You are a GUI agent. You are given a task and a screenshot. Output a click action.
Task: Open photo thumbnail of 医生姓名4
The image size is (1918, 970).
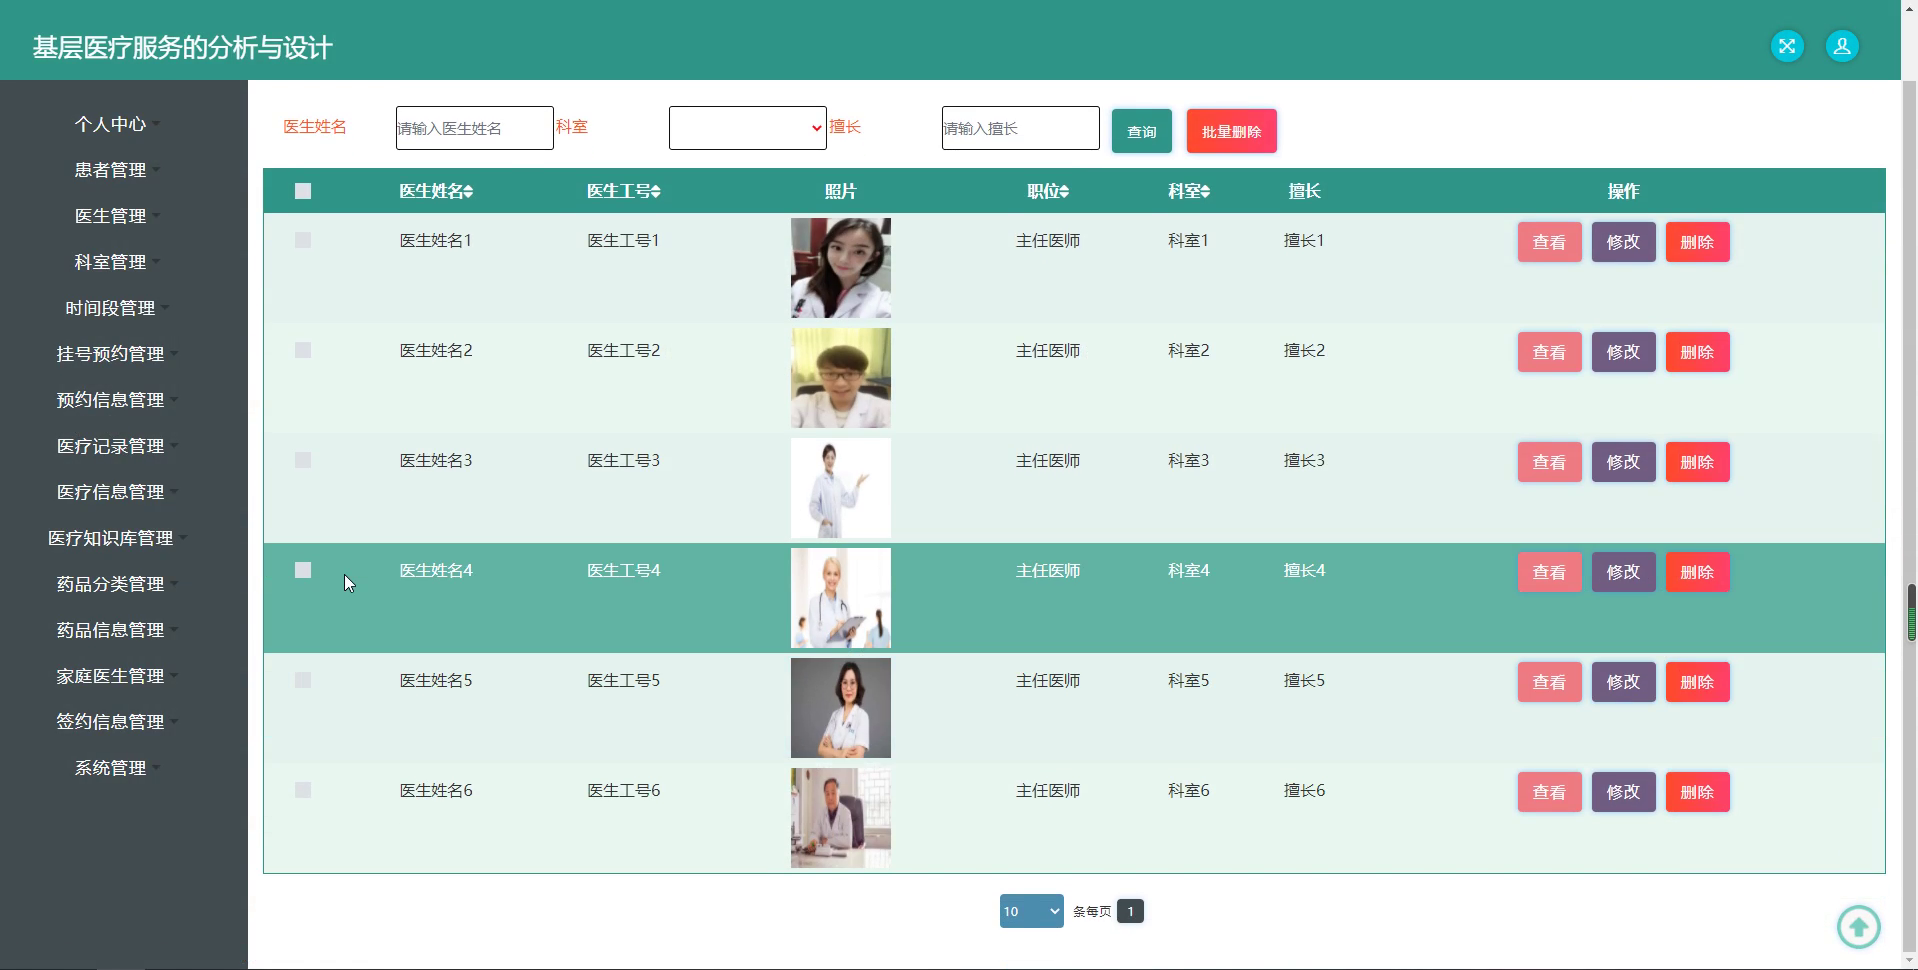pos(841,598)
